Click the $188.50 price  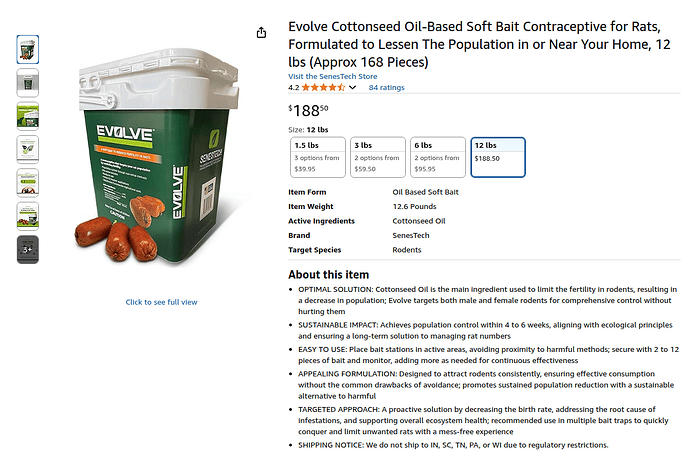[x=308, y=110]
